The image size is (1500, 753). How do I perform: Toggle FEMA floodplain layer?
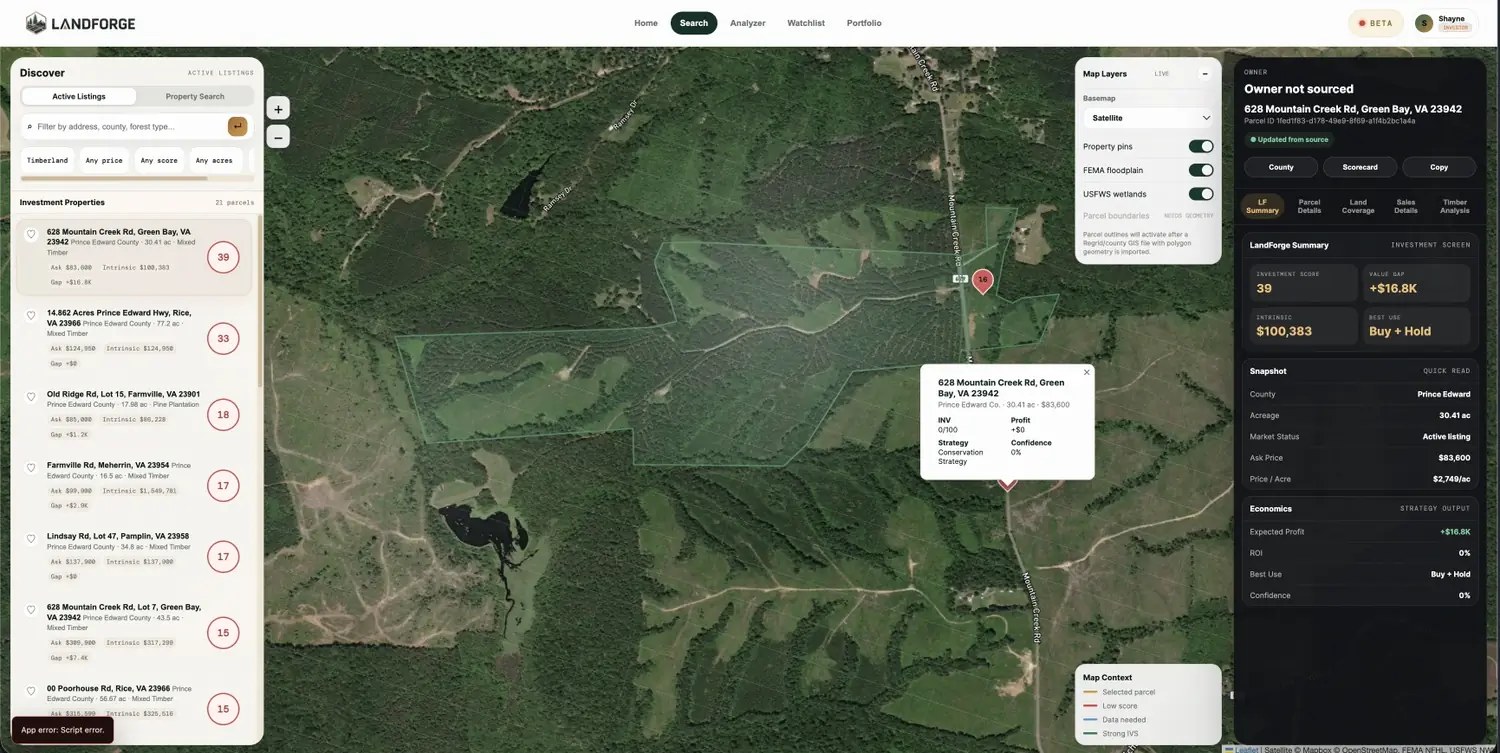click(x=1201, y=170)
